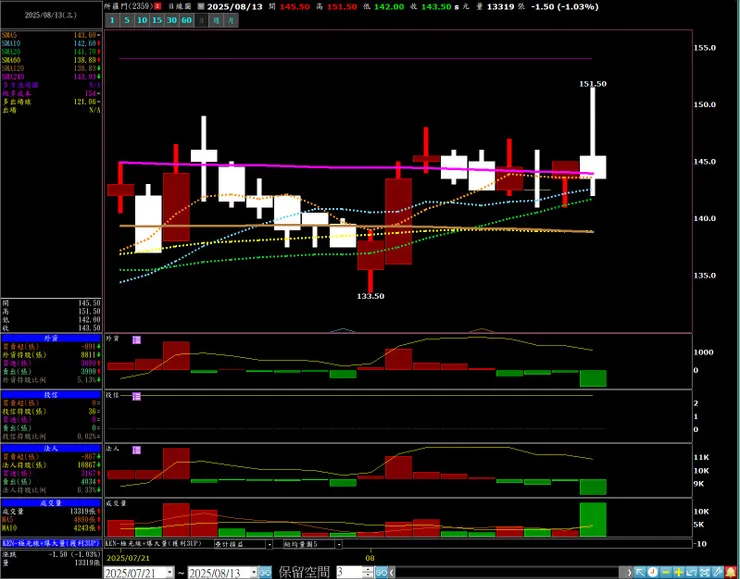Click the gray square icon before the date header
This screenshot has width=740, height=579.
tap(201, 6)
